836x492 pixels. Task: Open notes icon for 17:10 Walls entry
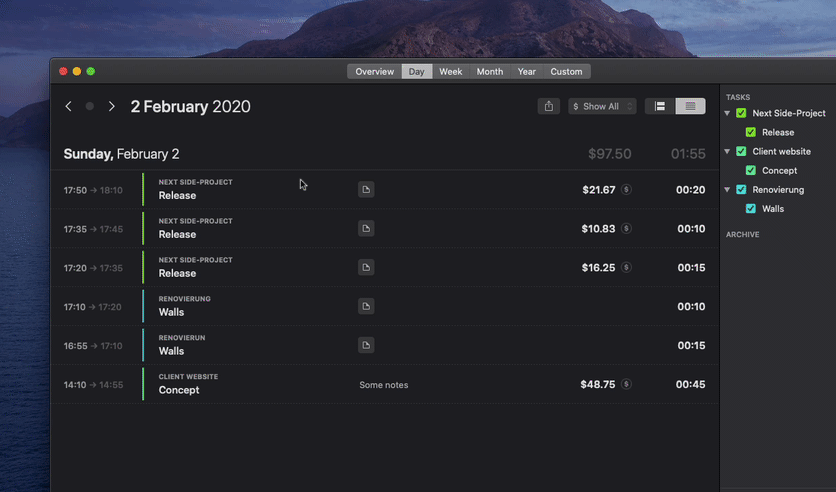[x=366, y=306]
